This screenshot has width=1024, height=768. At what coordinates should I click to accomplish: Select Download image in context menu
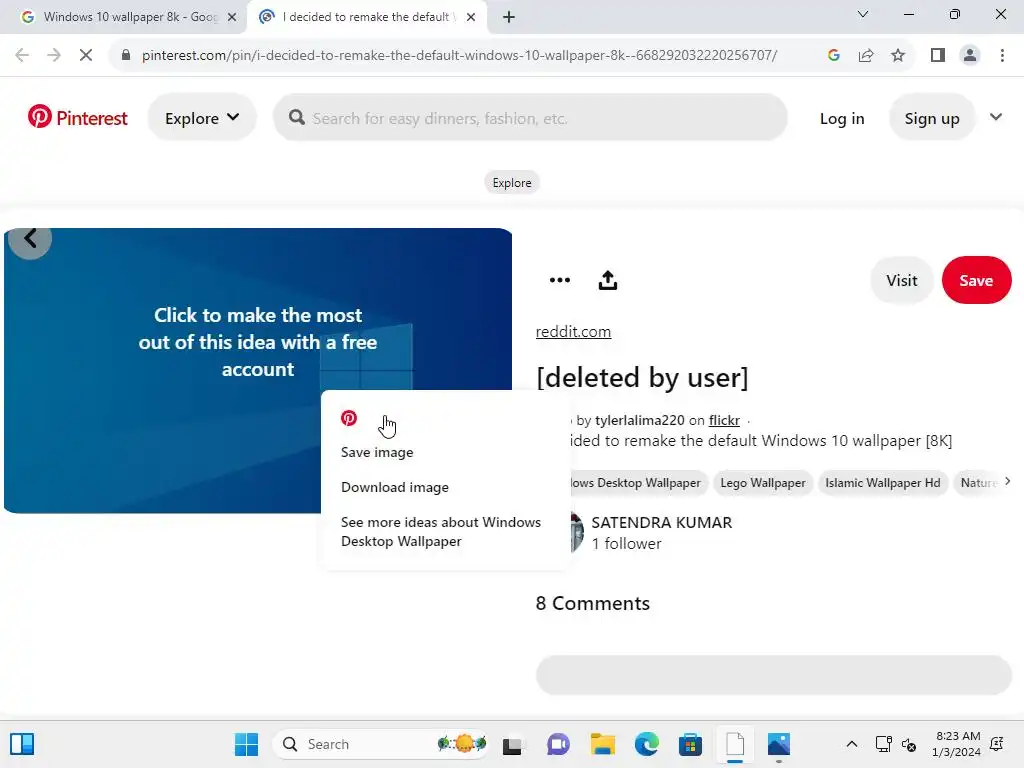tap(394, 487)
